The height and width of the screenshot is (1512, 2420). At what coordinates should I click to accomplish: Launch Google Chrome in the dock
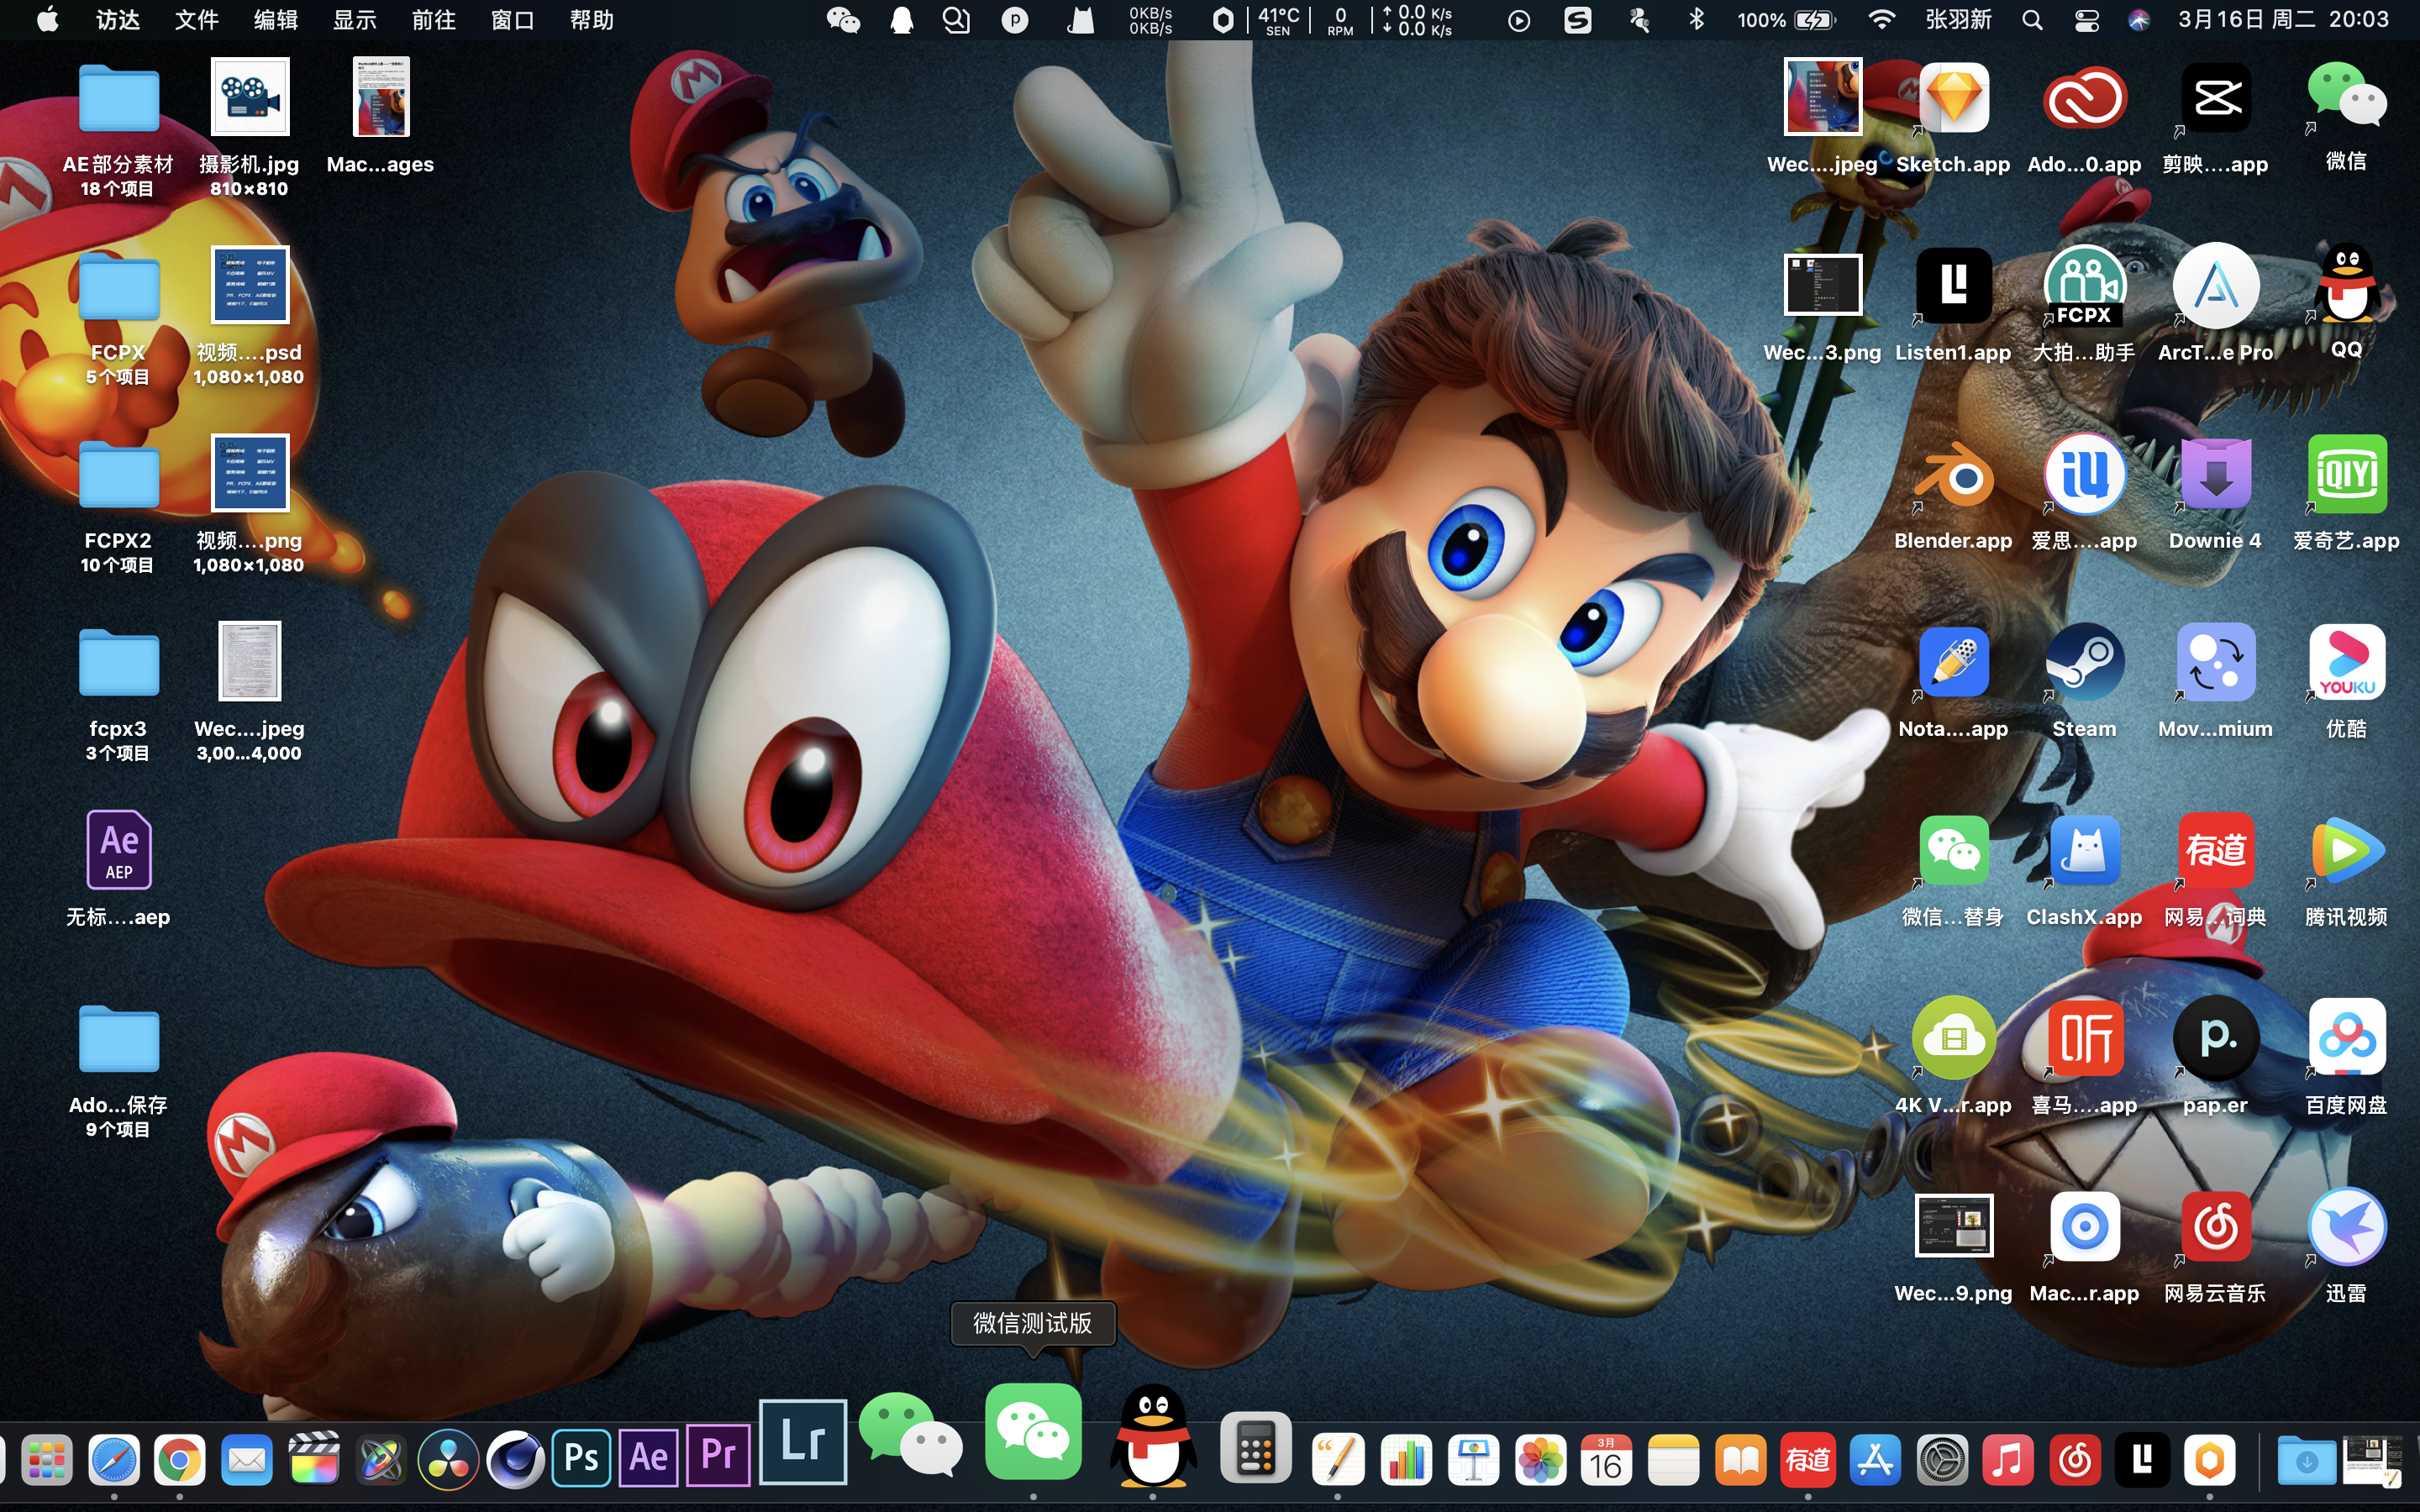tap(179, 1462)
